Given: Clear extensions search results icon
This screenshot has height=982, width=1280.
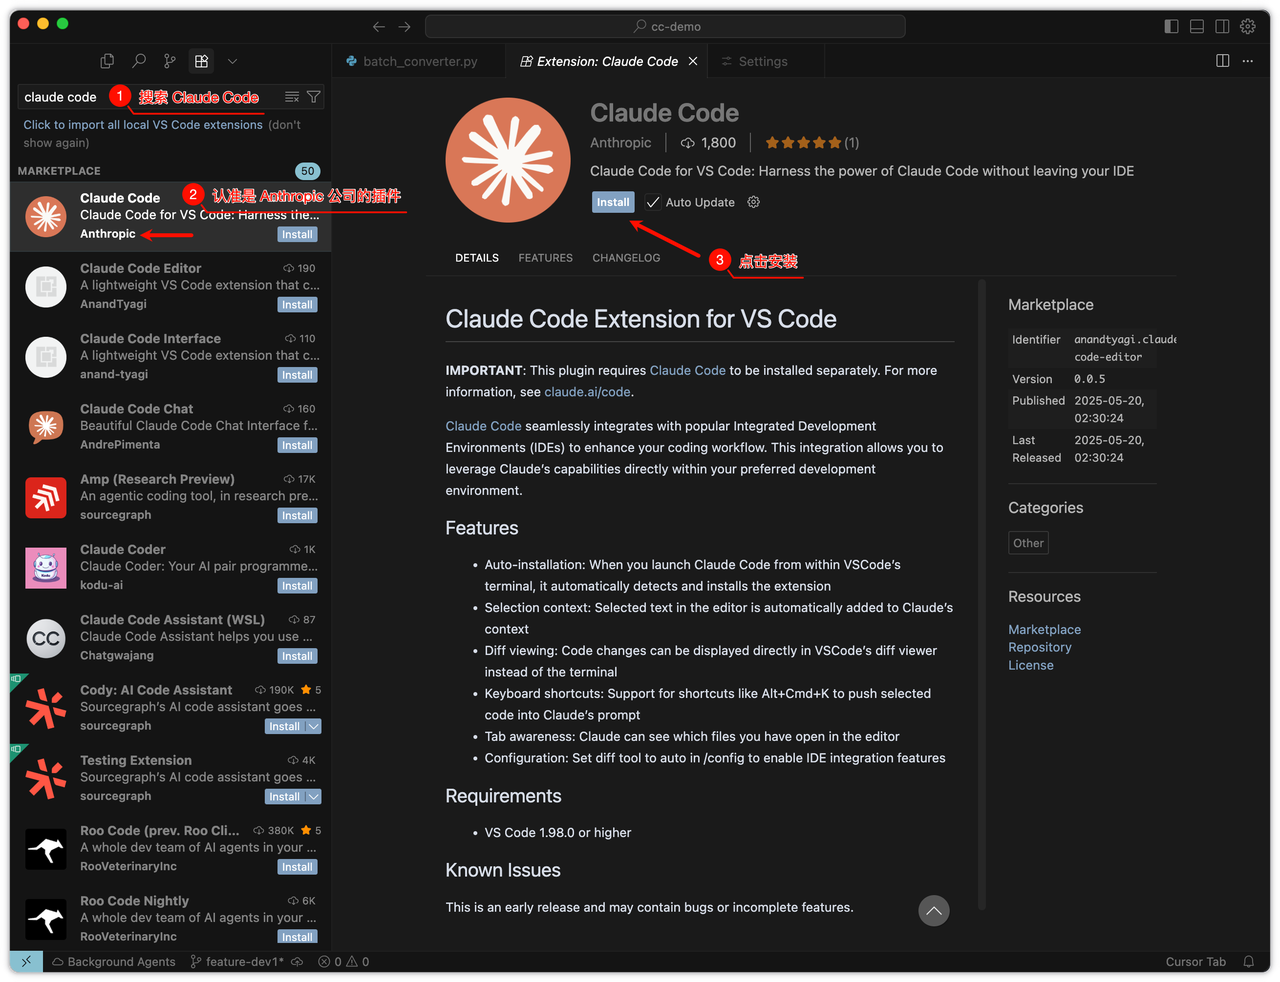Looking at the screenshot, I should pos(292,97).
